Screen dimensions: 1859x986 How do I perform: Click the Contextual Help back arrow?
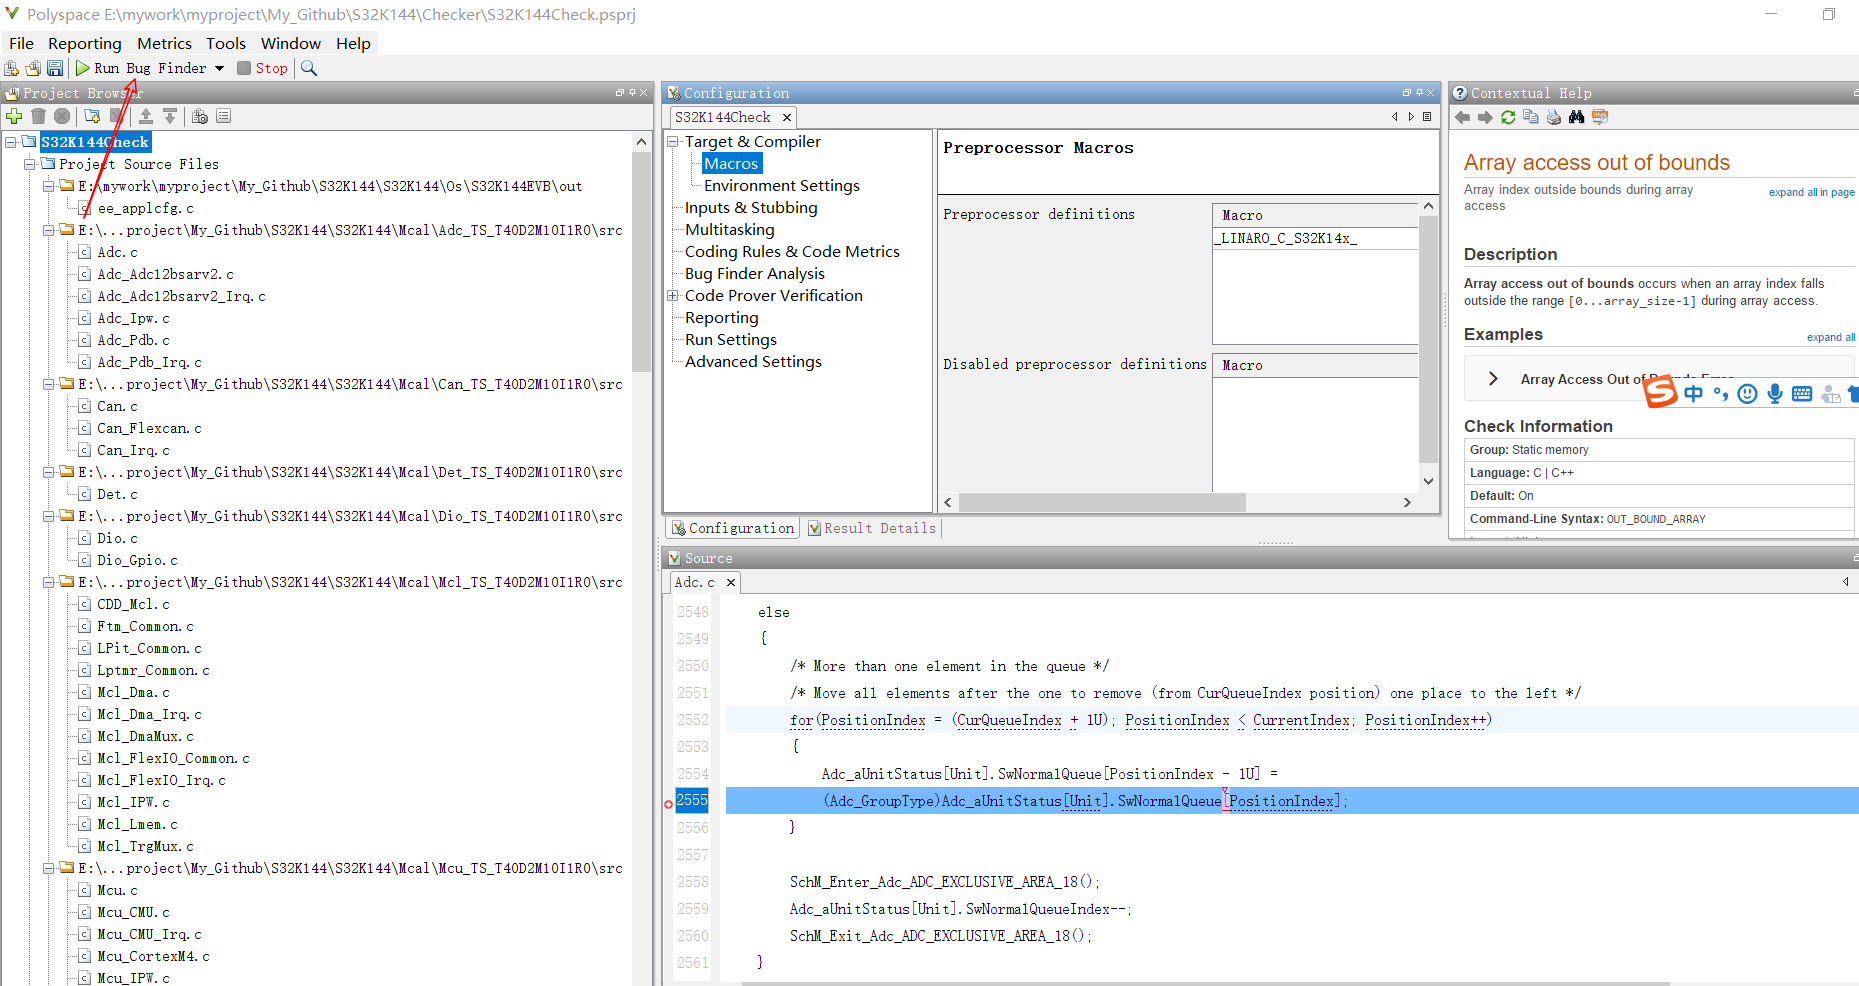[1462, 117]
